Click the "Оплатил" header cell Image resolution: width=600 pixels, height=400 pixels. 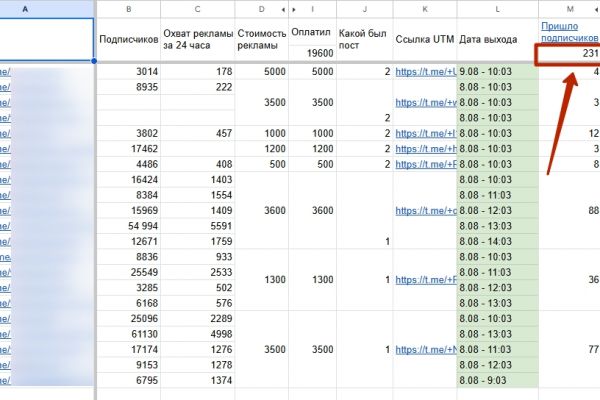point(312,32)
